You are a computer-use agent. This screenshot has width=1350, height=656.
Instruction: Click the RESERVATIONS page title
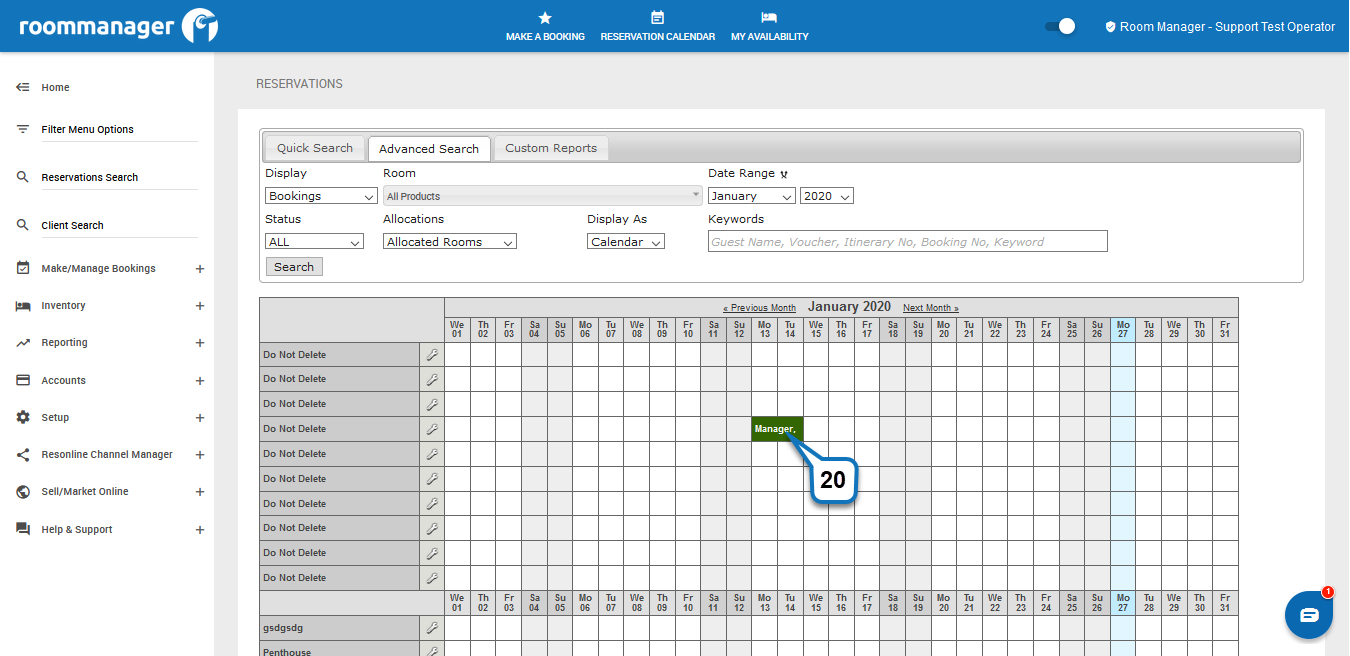299,84
